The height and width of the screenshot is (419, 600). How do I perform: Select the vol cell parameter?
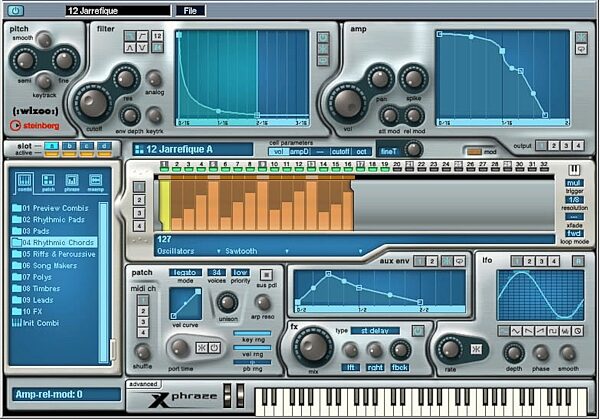279,152
